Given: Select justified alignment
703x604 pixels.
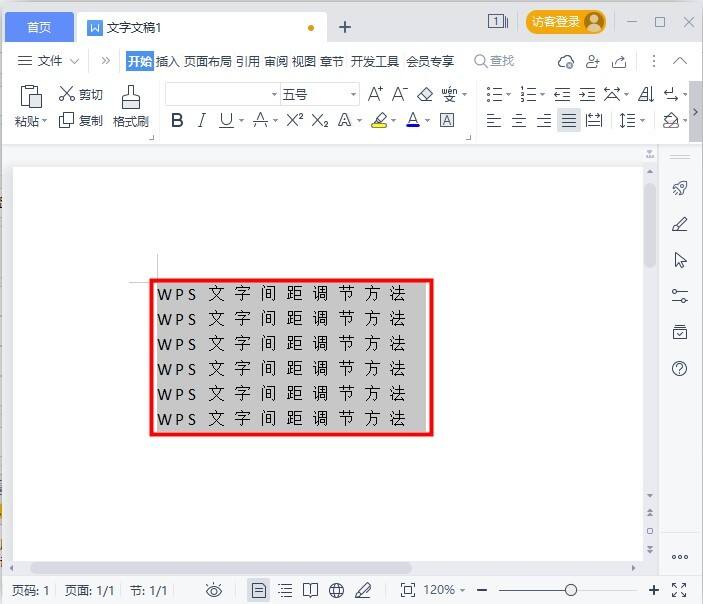Looking at the screenshot, I should click(x=569, y=120).
